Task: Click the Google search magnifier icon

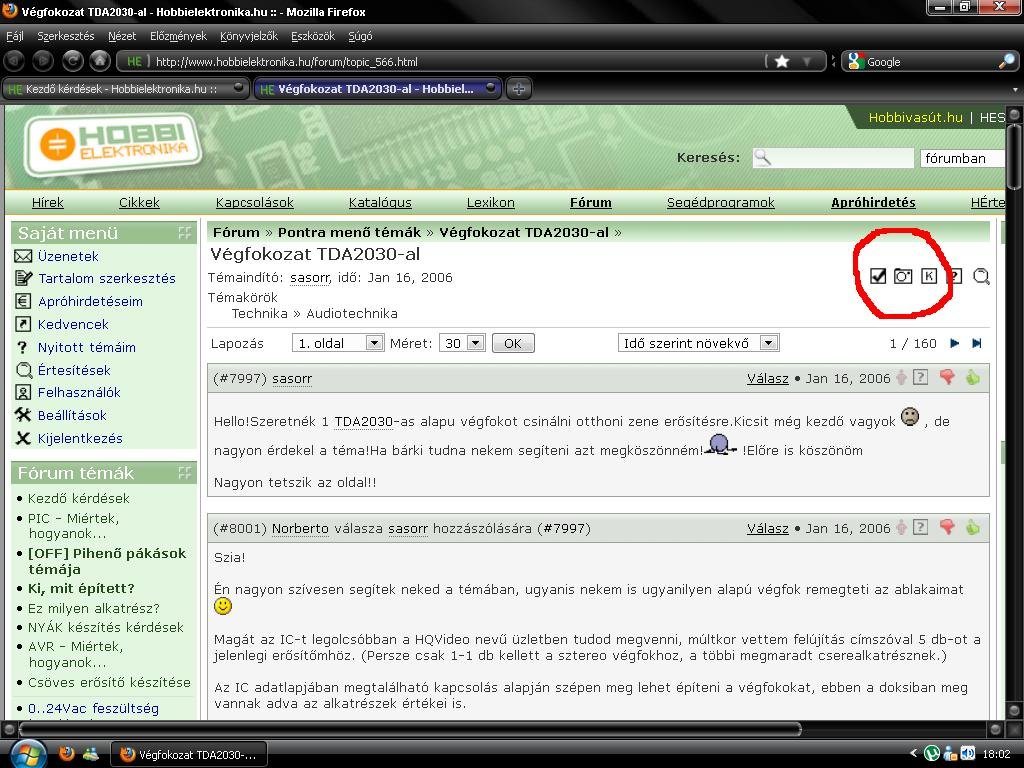Action: tap(1006, 62)
